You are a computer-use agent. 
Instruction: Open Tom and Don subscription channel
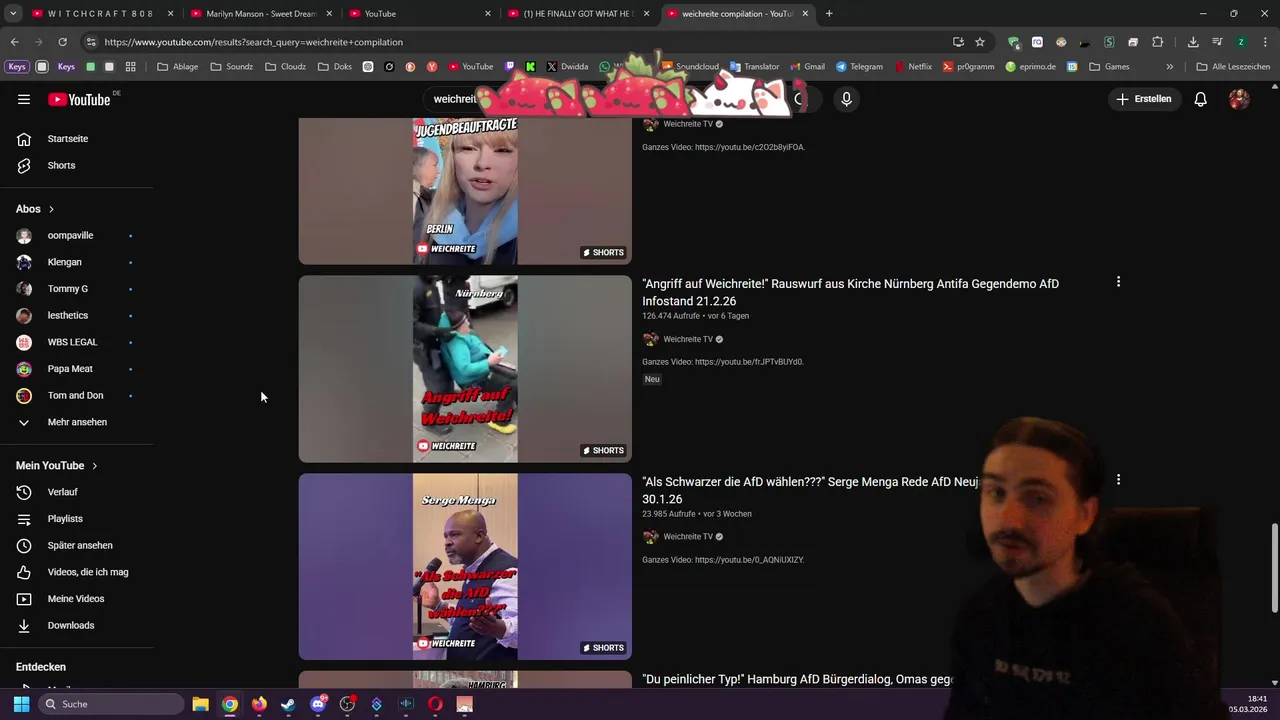pos(76,395)
